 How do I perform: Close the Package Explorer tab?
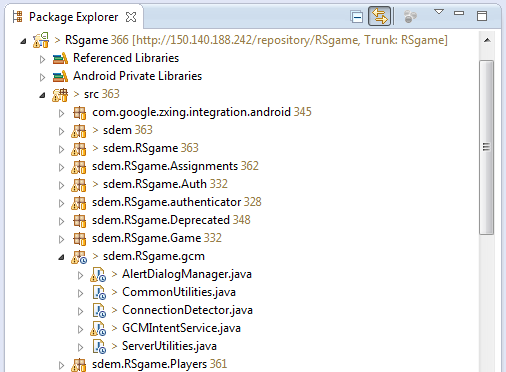coord(131,17)
